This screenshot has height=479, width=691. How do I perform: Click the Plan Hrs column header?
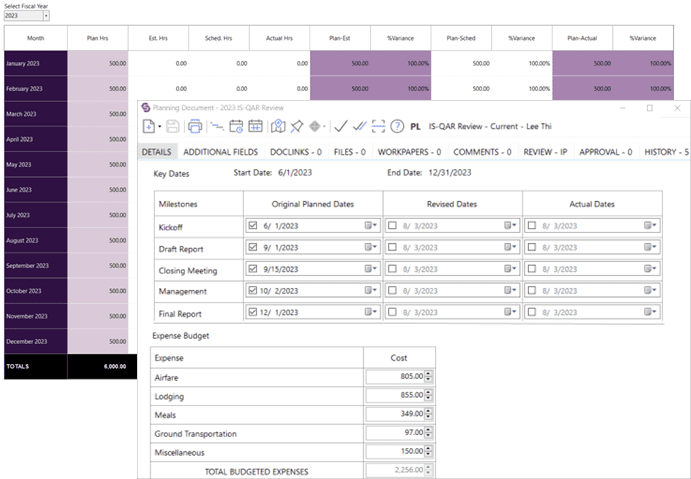pos(97,38)
